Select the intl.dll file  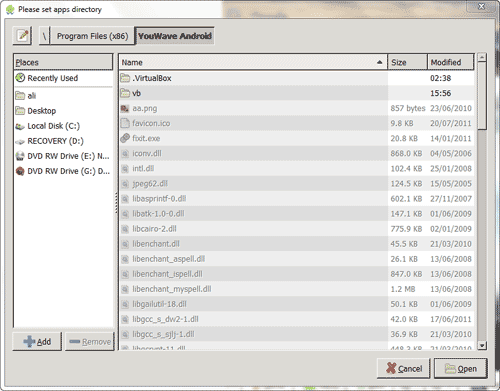tap(296, 168)
